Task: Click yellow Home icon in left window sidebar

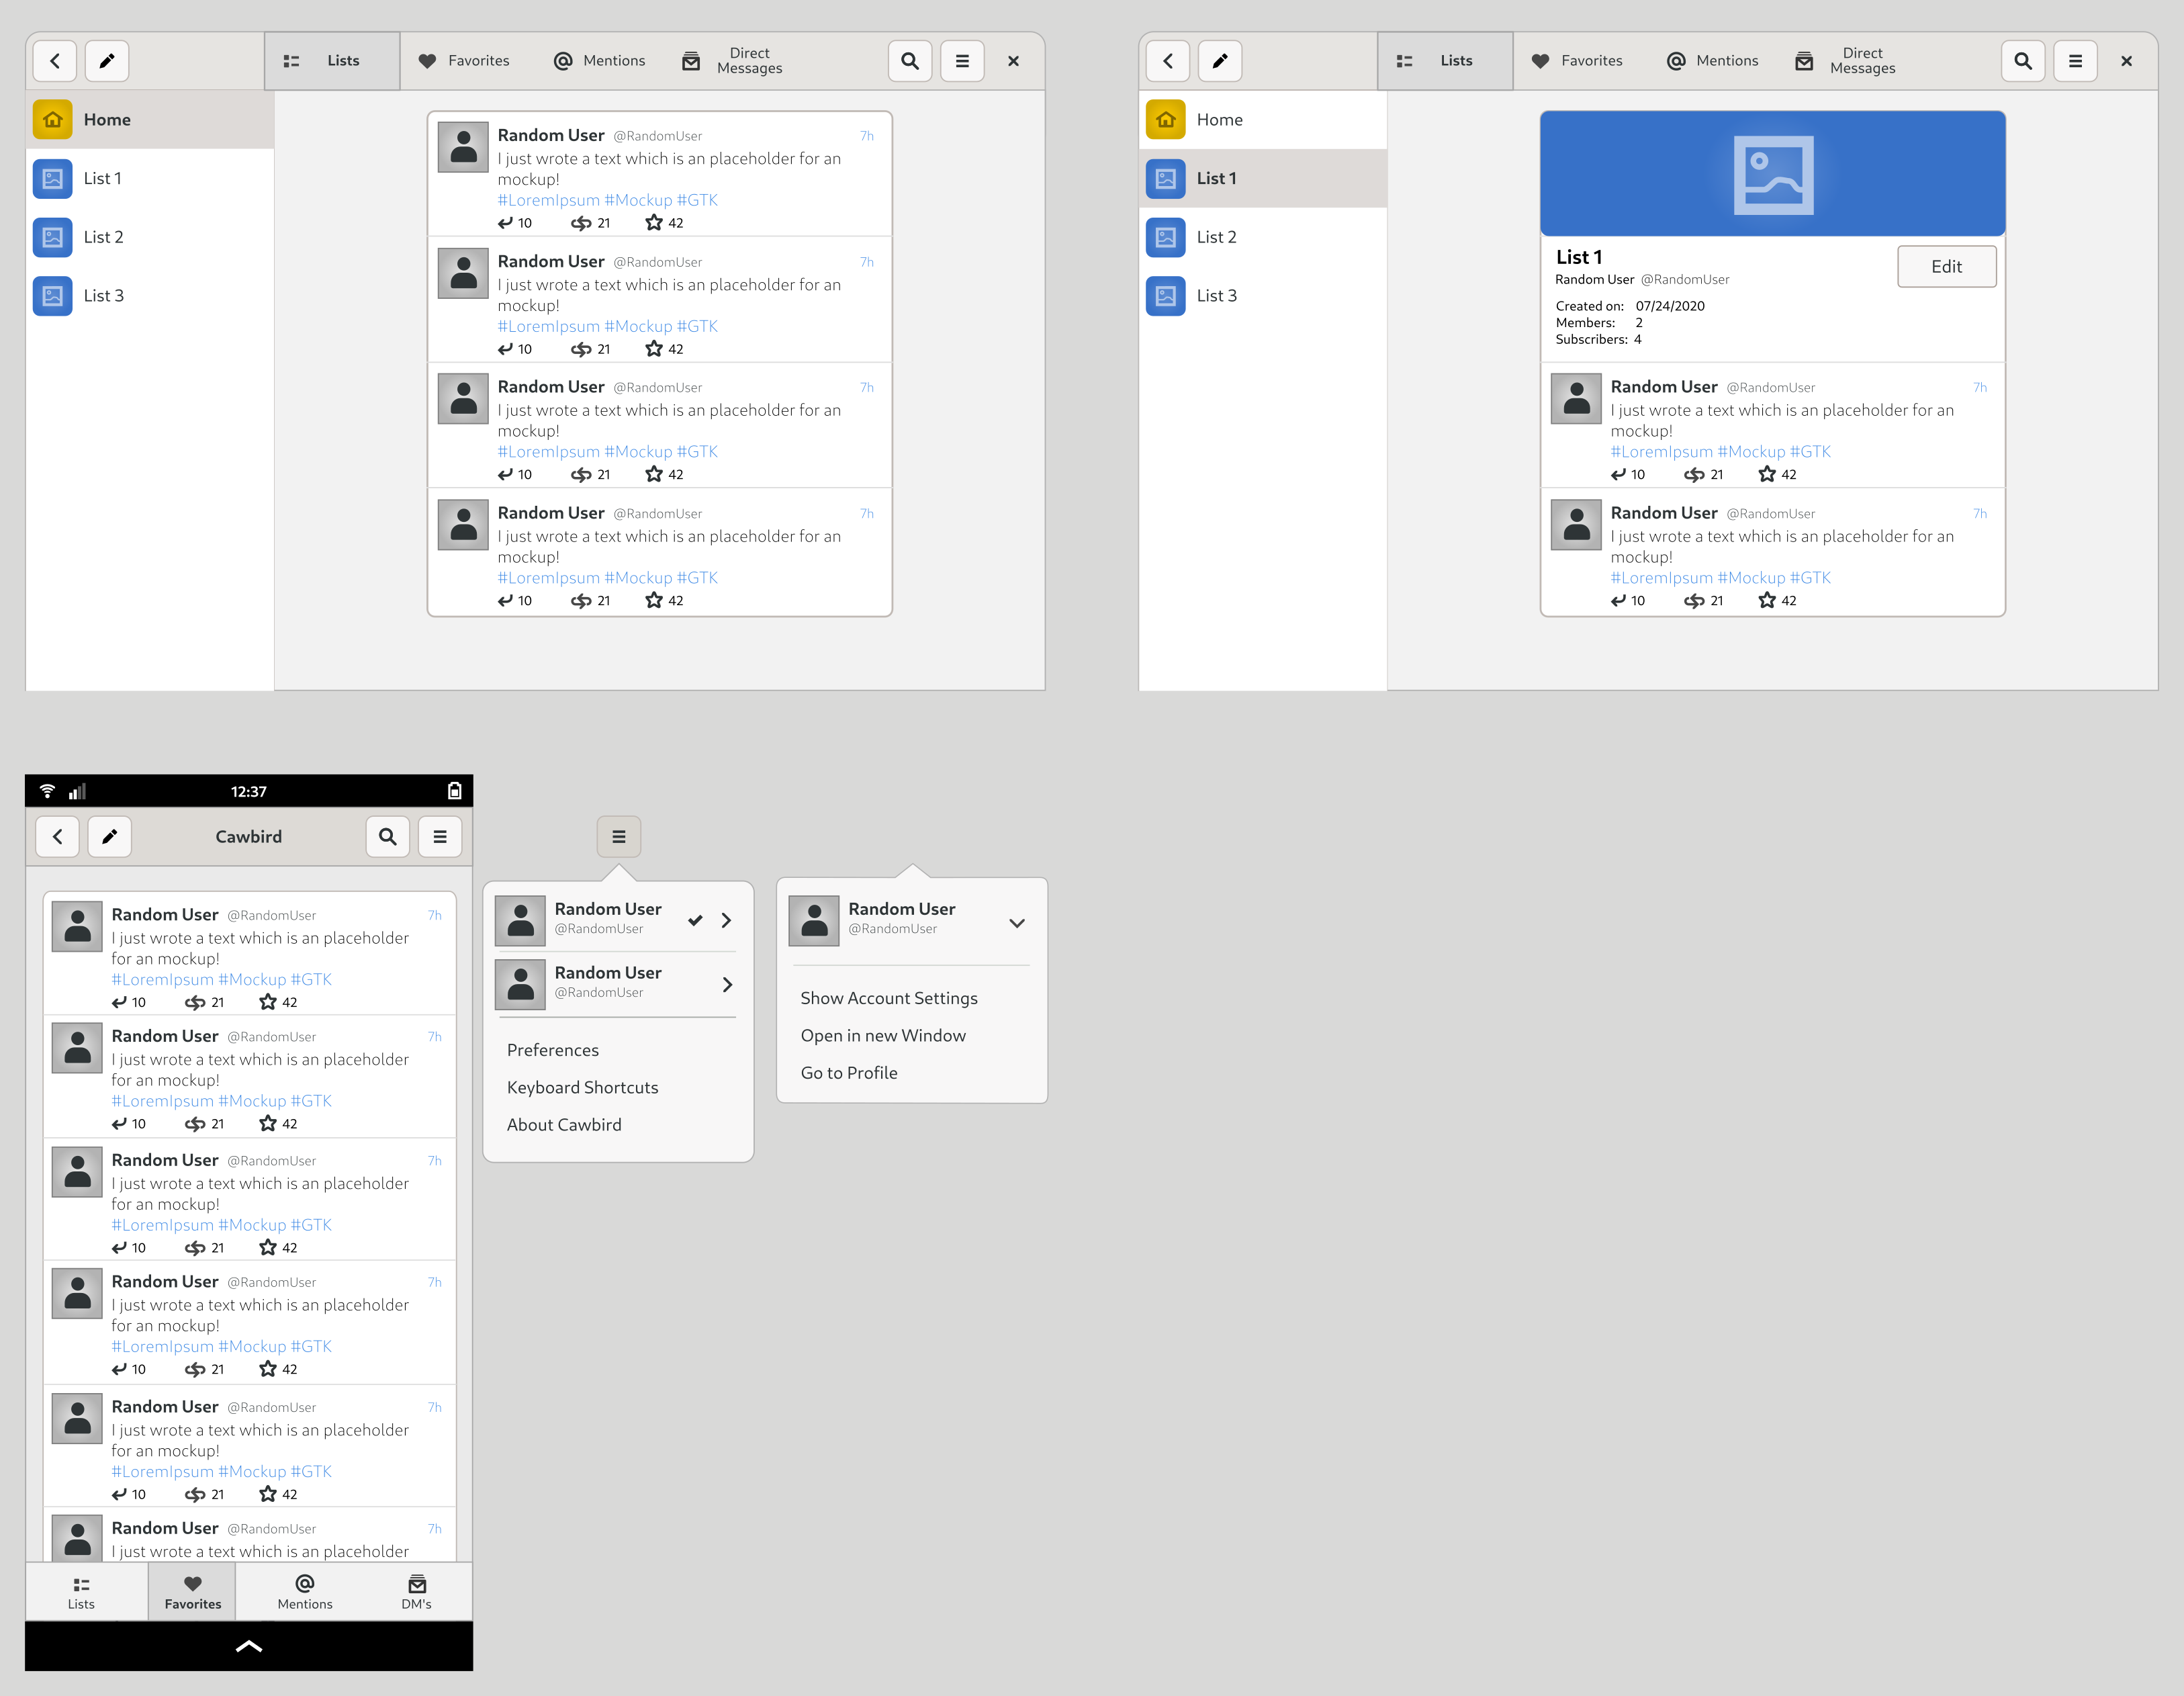Action: pos(53,120)
